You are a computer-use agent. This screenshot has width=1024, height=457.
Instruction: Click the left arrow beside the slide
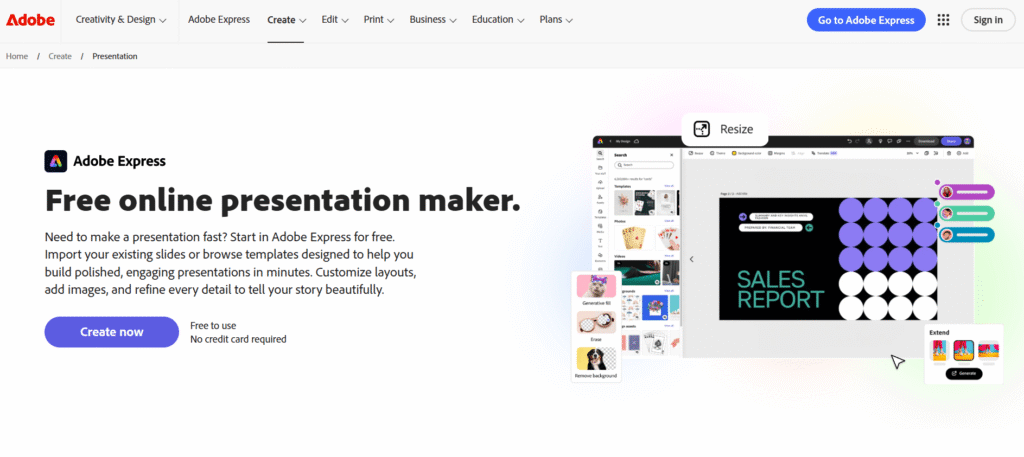(691, 259)
